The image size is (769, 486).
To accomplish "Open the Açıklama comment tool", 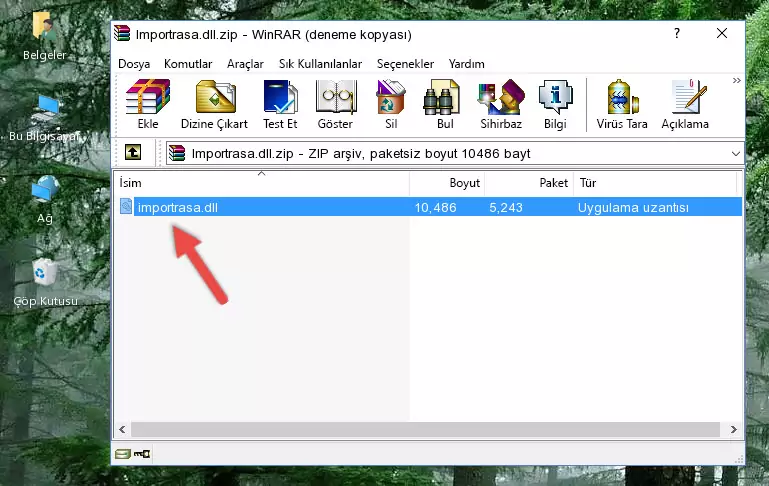I will tap(685, 104).
